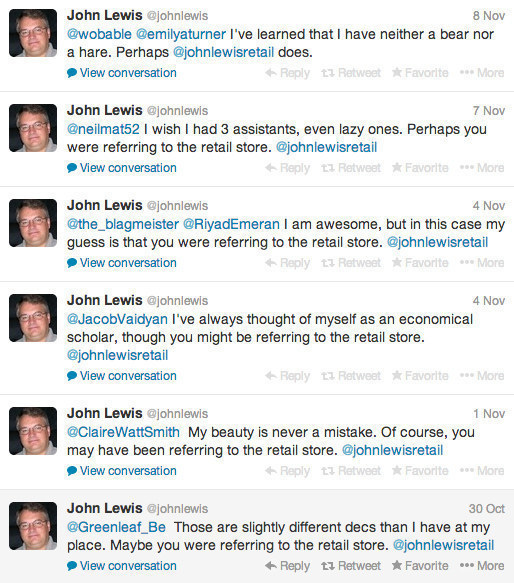Open the @Greenleaf_Be mention
This screenshot has height=583, width=514.
tap(116, 527)
